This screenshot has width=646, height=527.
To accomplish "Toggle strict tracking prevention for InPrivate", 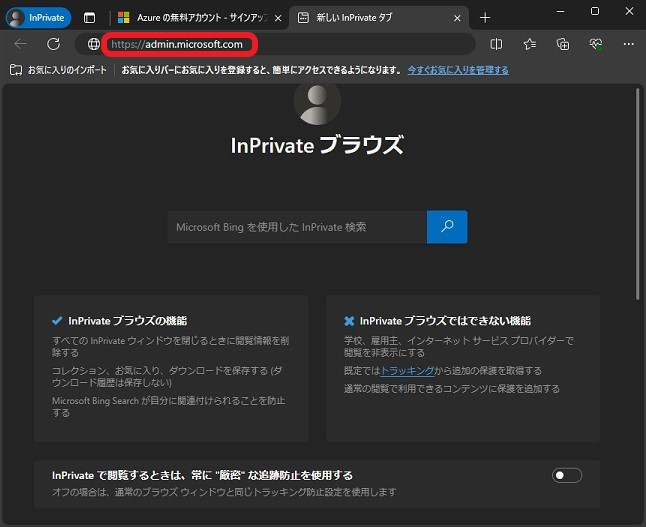I will point(567,475).
